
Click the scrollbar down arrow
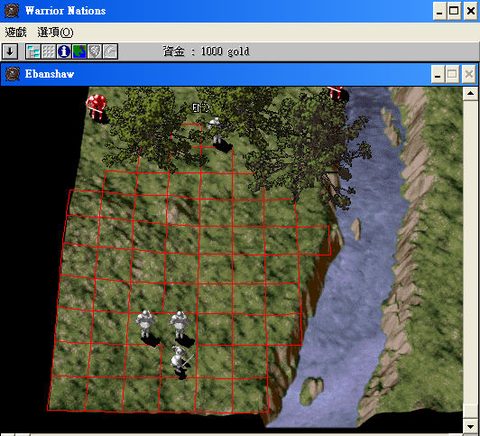(470, 426)
